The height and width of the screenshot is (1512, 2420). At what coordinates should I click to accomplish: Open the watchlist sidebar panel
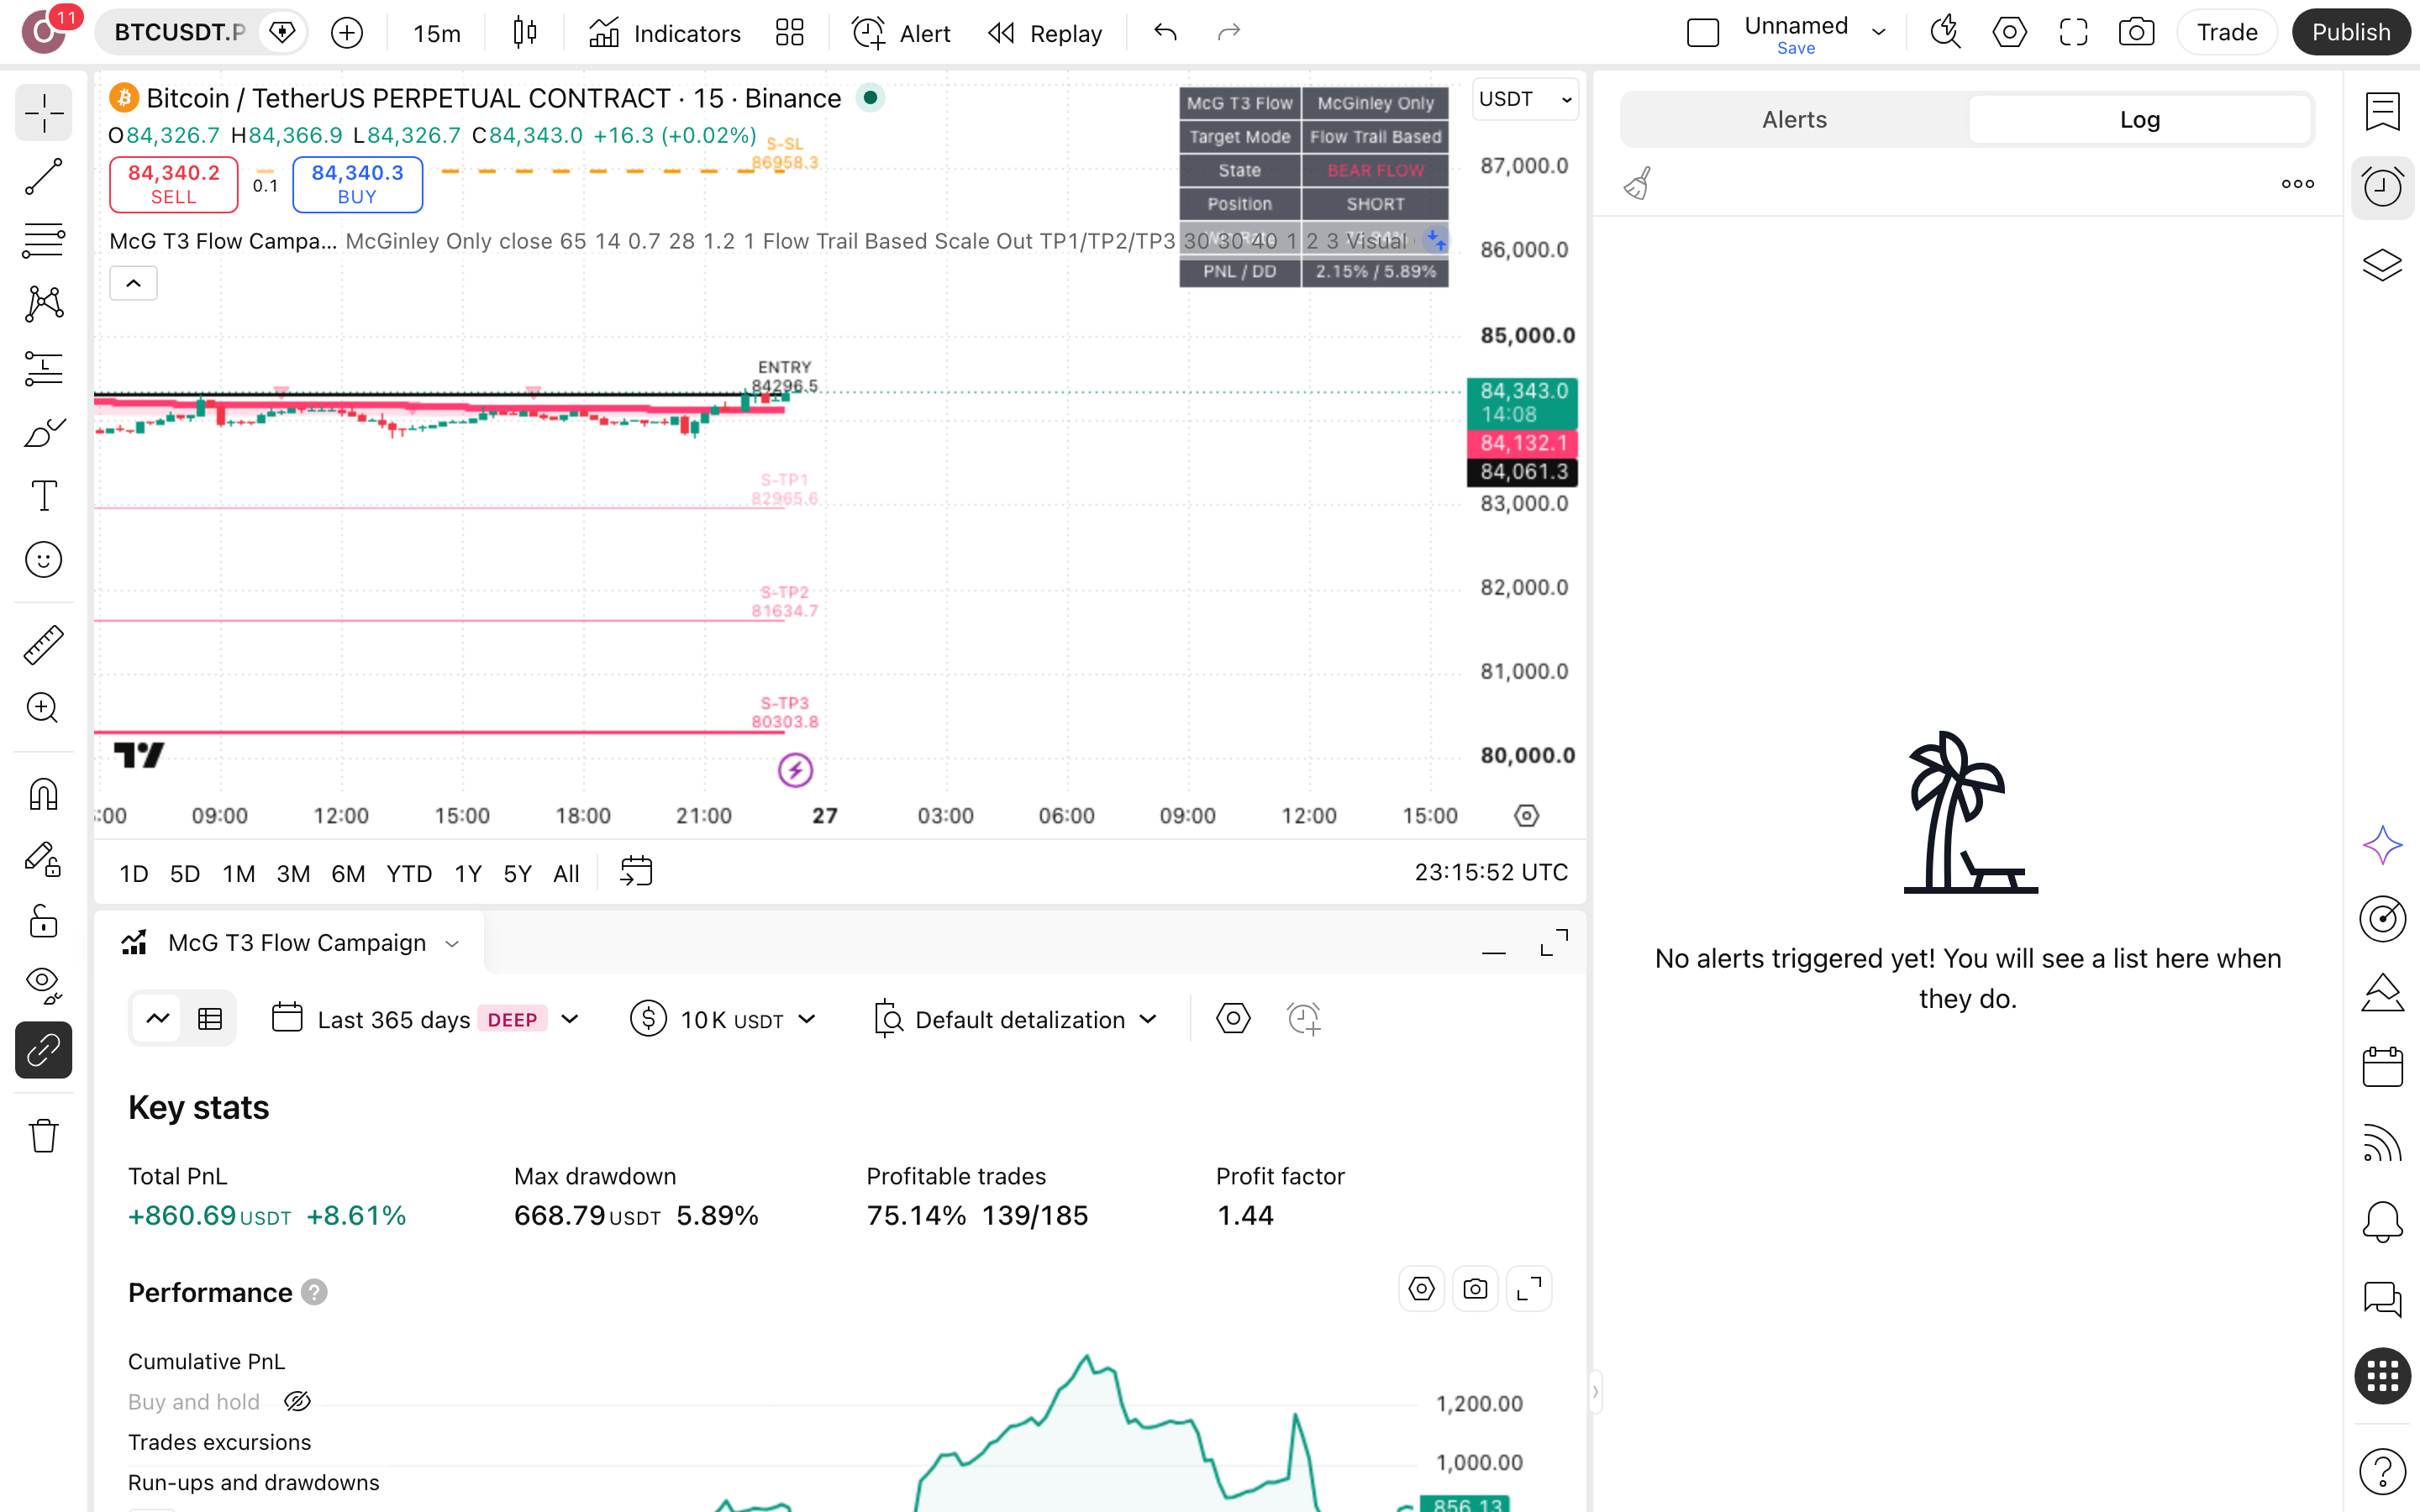pos(2382,111)
